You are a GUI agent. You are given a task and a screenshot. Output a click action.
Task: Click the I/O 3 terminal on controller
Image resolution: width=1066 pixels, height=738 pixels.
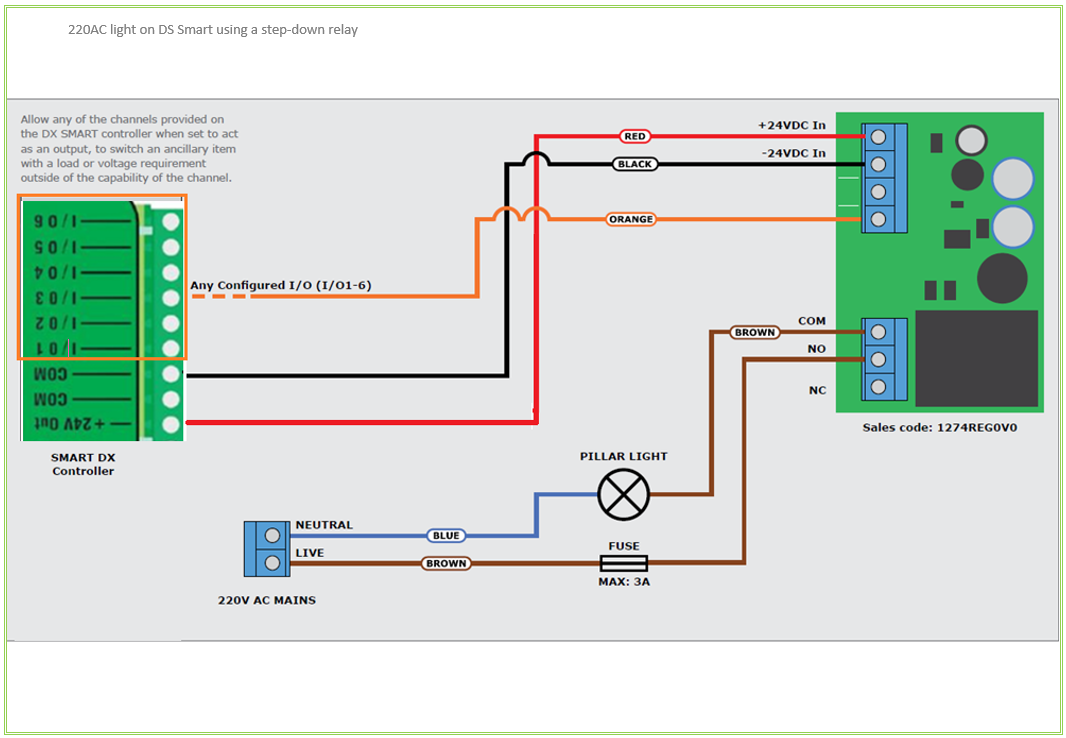pos(171,298)
